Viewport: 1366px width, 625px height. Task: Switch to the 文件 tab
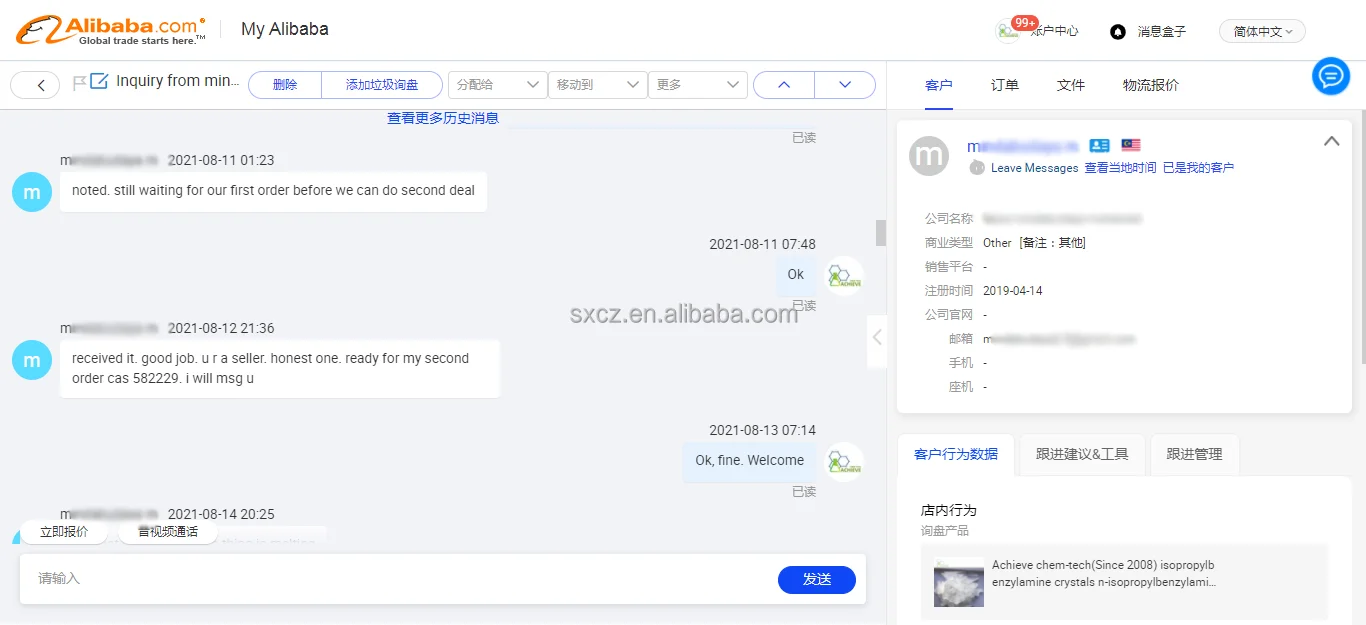(1071, 86)
